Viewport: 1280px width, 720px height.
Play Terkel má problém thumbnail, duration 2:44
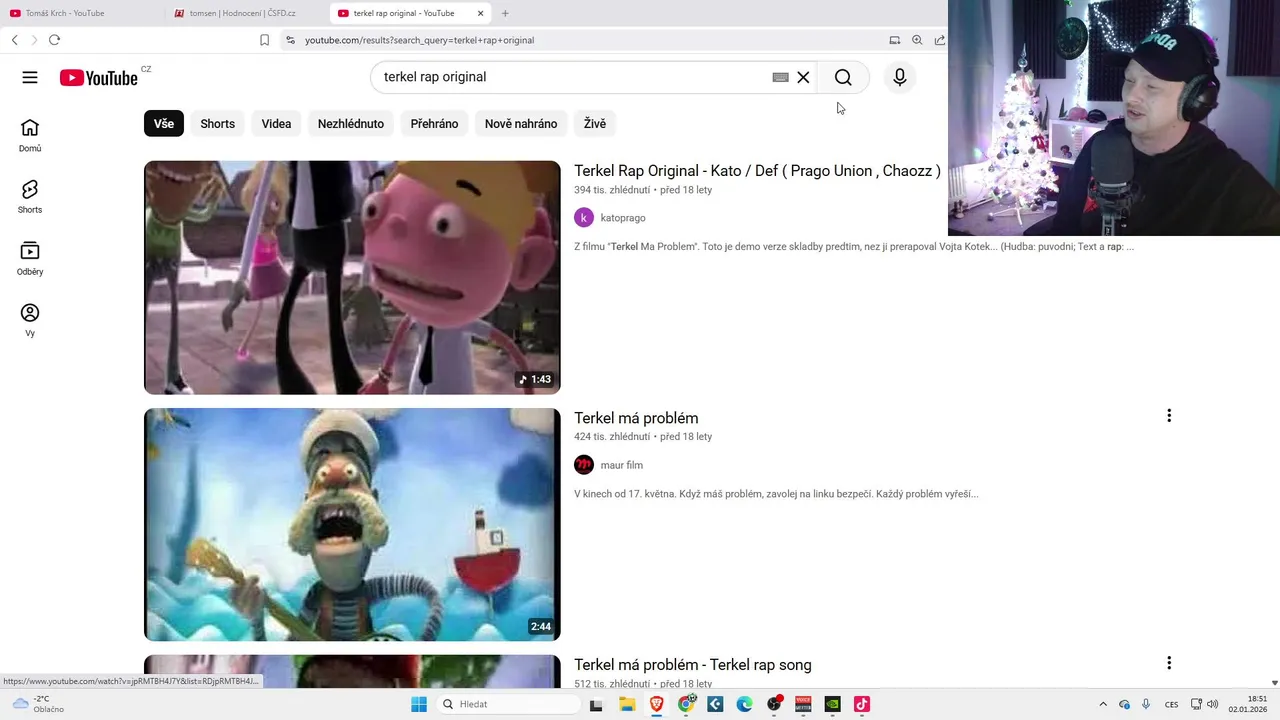[352, 524]
